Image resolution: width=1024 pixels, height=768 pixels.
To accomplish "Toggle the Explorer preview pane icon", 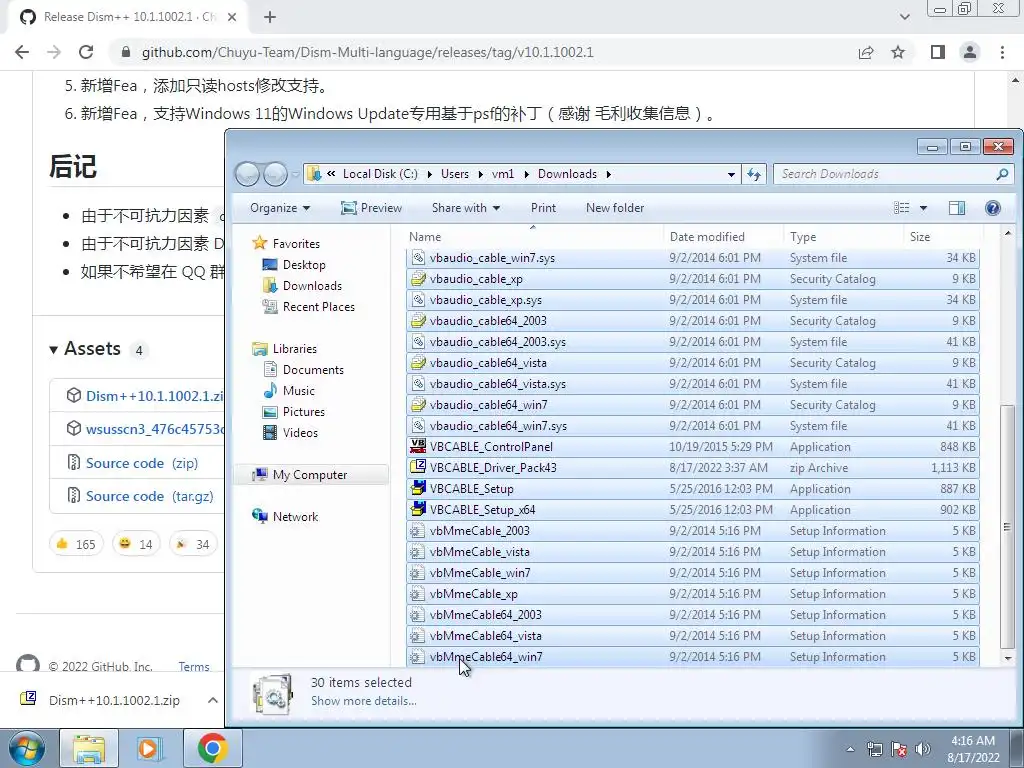I will pyautogui.click(x=957, y=208).
